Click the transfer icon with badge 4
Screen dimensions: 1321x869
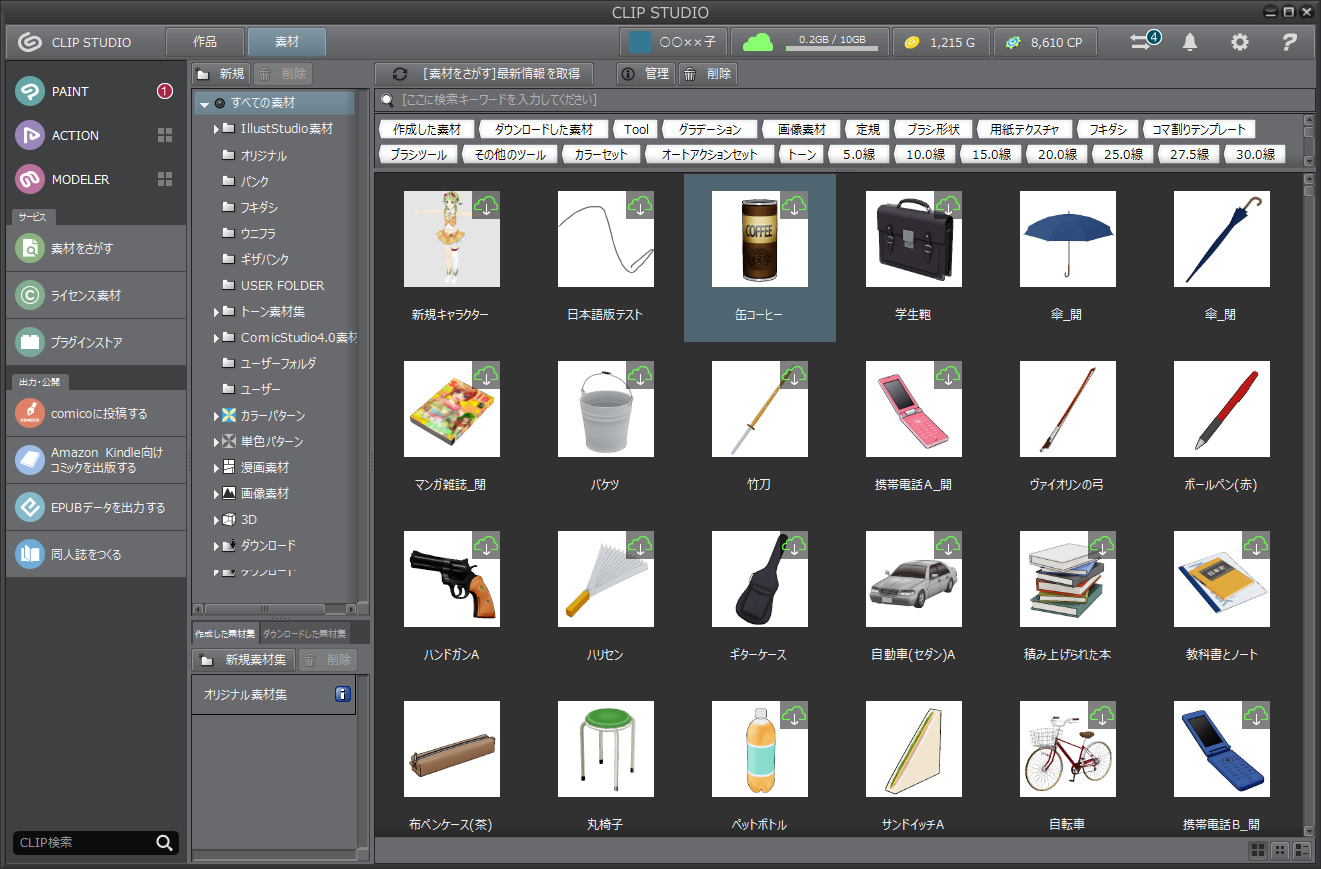pos(1140,42)
